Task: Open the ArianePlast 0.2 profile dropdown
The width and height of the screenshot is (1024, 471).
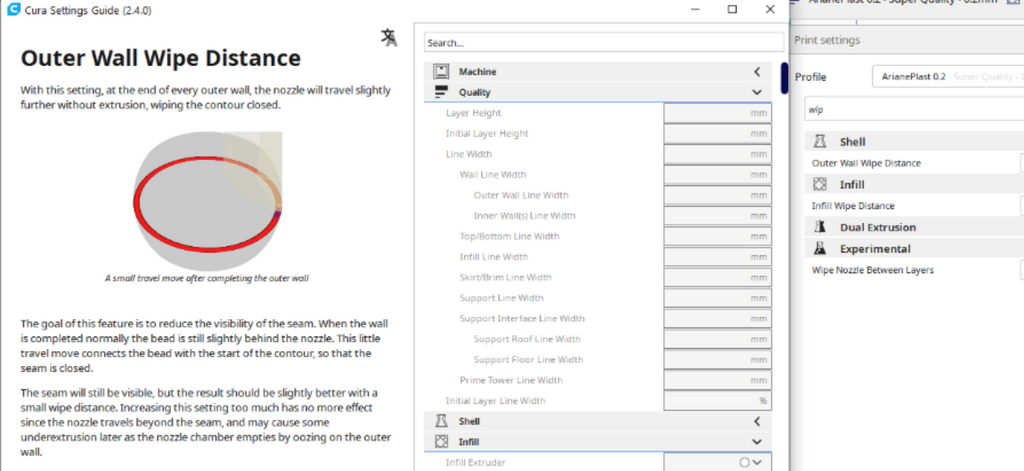Action: [x=948, y=76]
